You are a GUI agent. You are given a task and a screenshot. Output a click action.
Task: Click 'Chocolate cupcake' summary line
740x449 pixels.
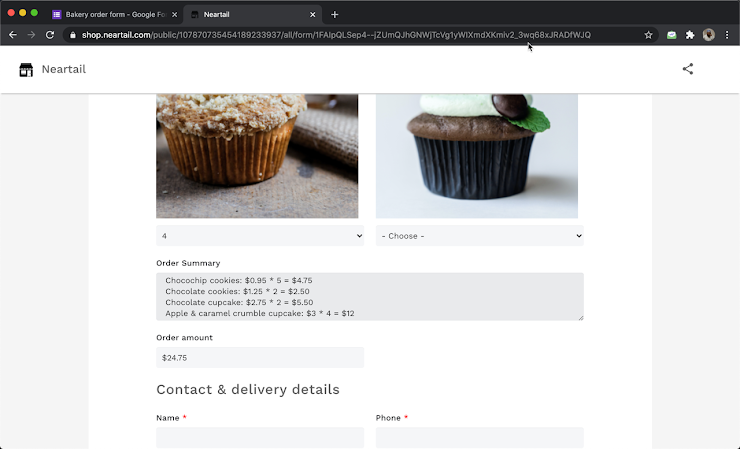(239, 302)
